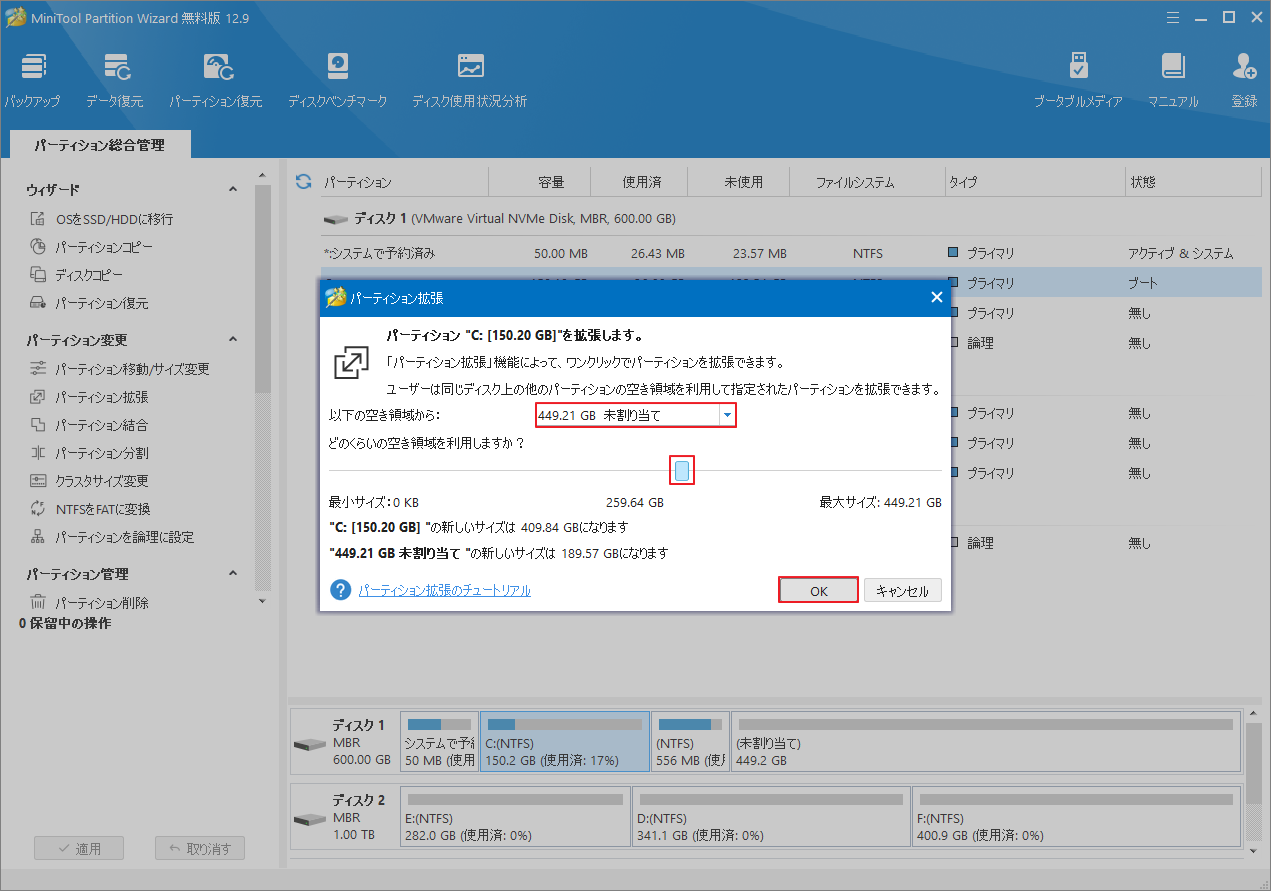The height and width of the screenshot is (891, 1271).
Task: Start ディスクベンチマーク disk benchmark
Action: pyautogui.click(x=337, y=81)
